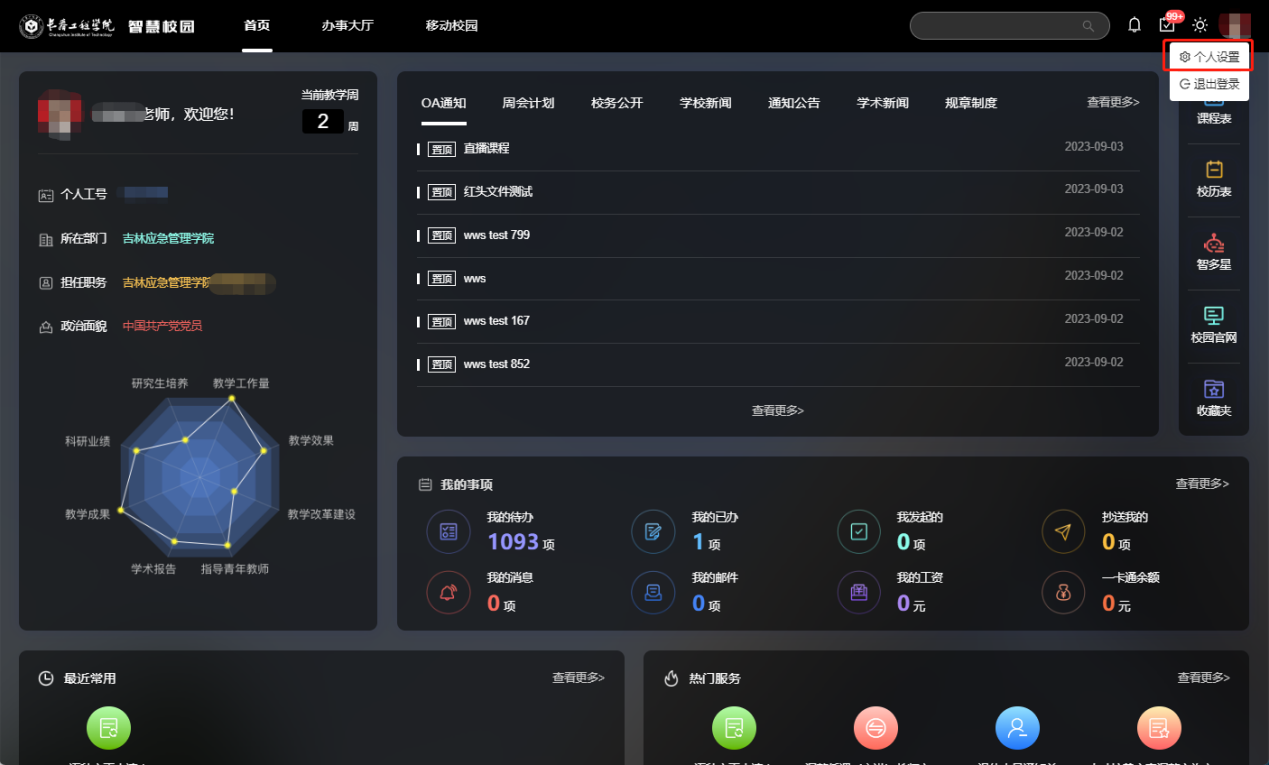Image resolution: width=1269 pixels, height=765 pixels.
Task: Launch the 智多星 robot icon
Action: [1214, 243]
